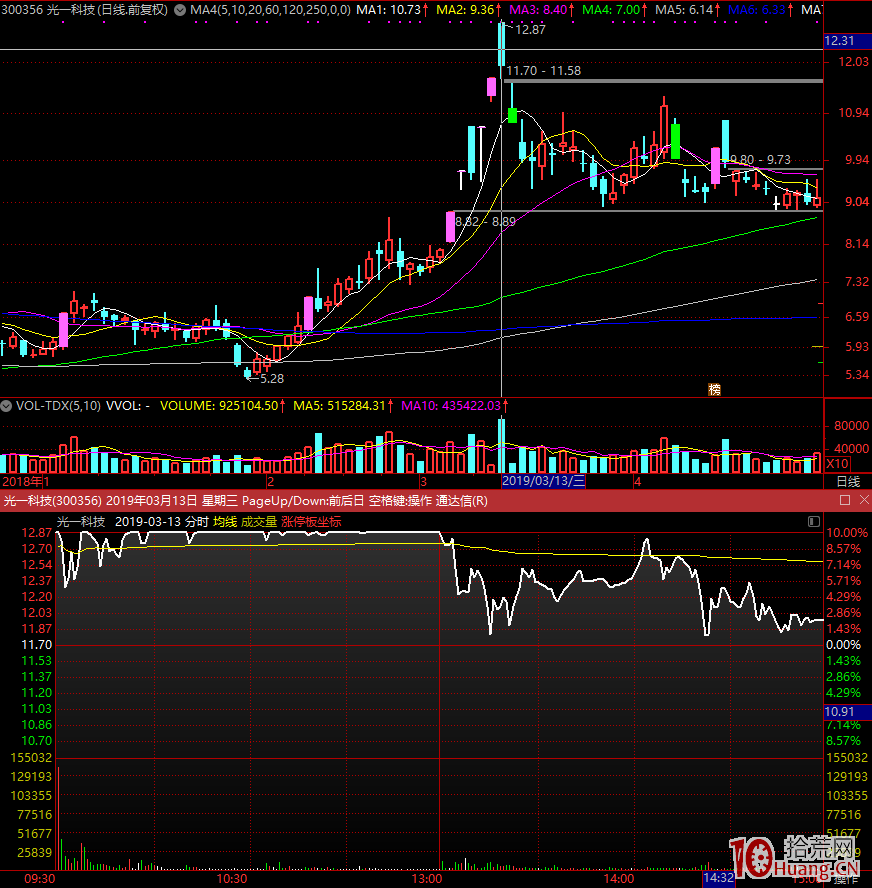Maximize the intraday popup window
This screenshot has width=872, height=888.
(x=844, y=500)
